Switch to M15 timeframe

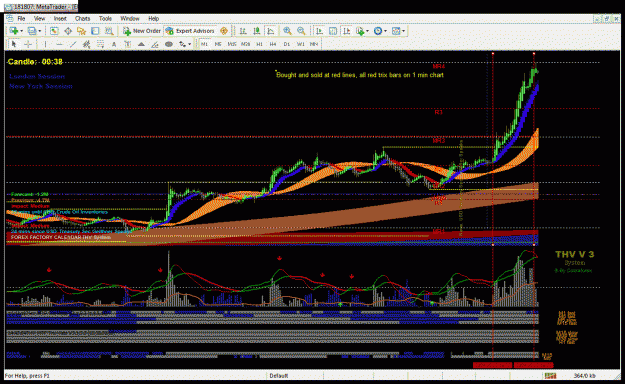[232, 44]
